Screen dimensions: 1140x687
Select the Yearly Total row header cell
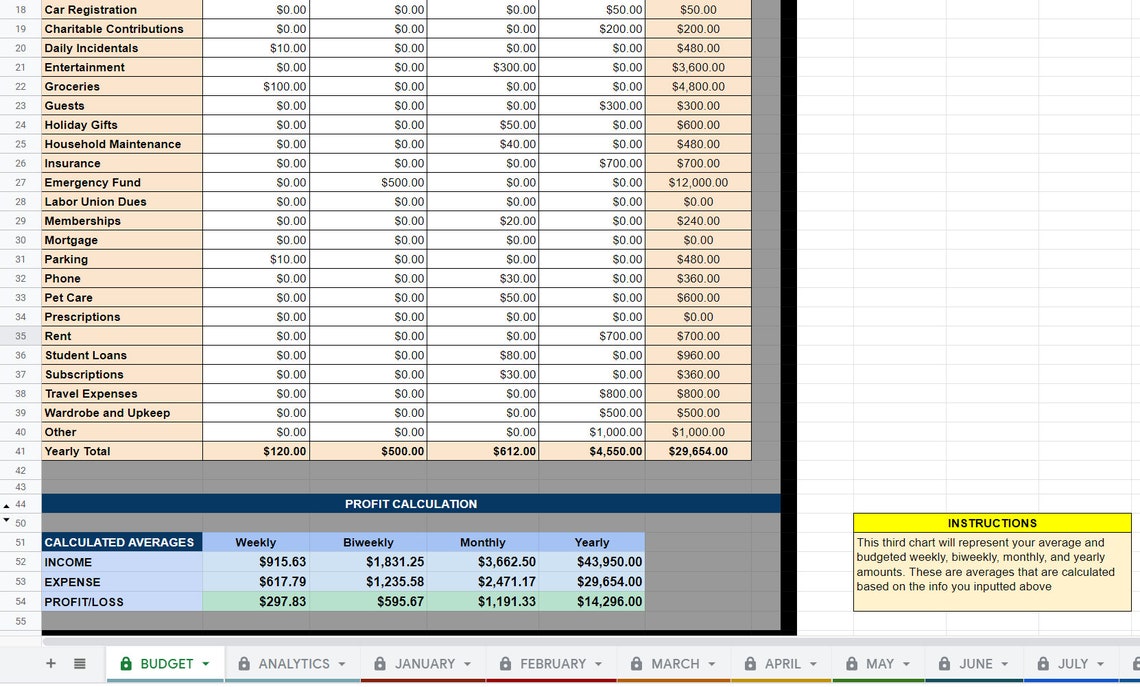(121, 451)
